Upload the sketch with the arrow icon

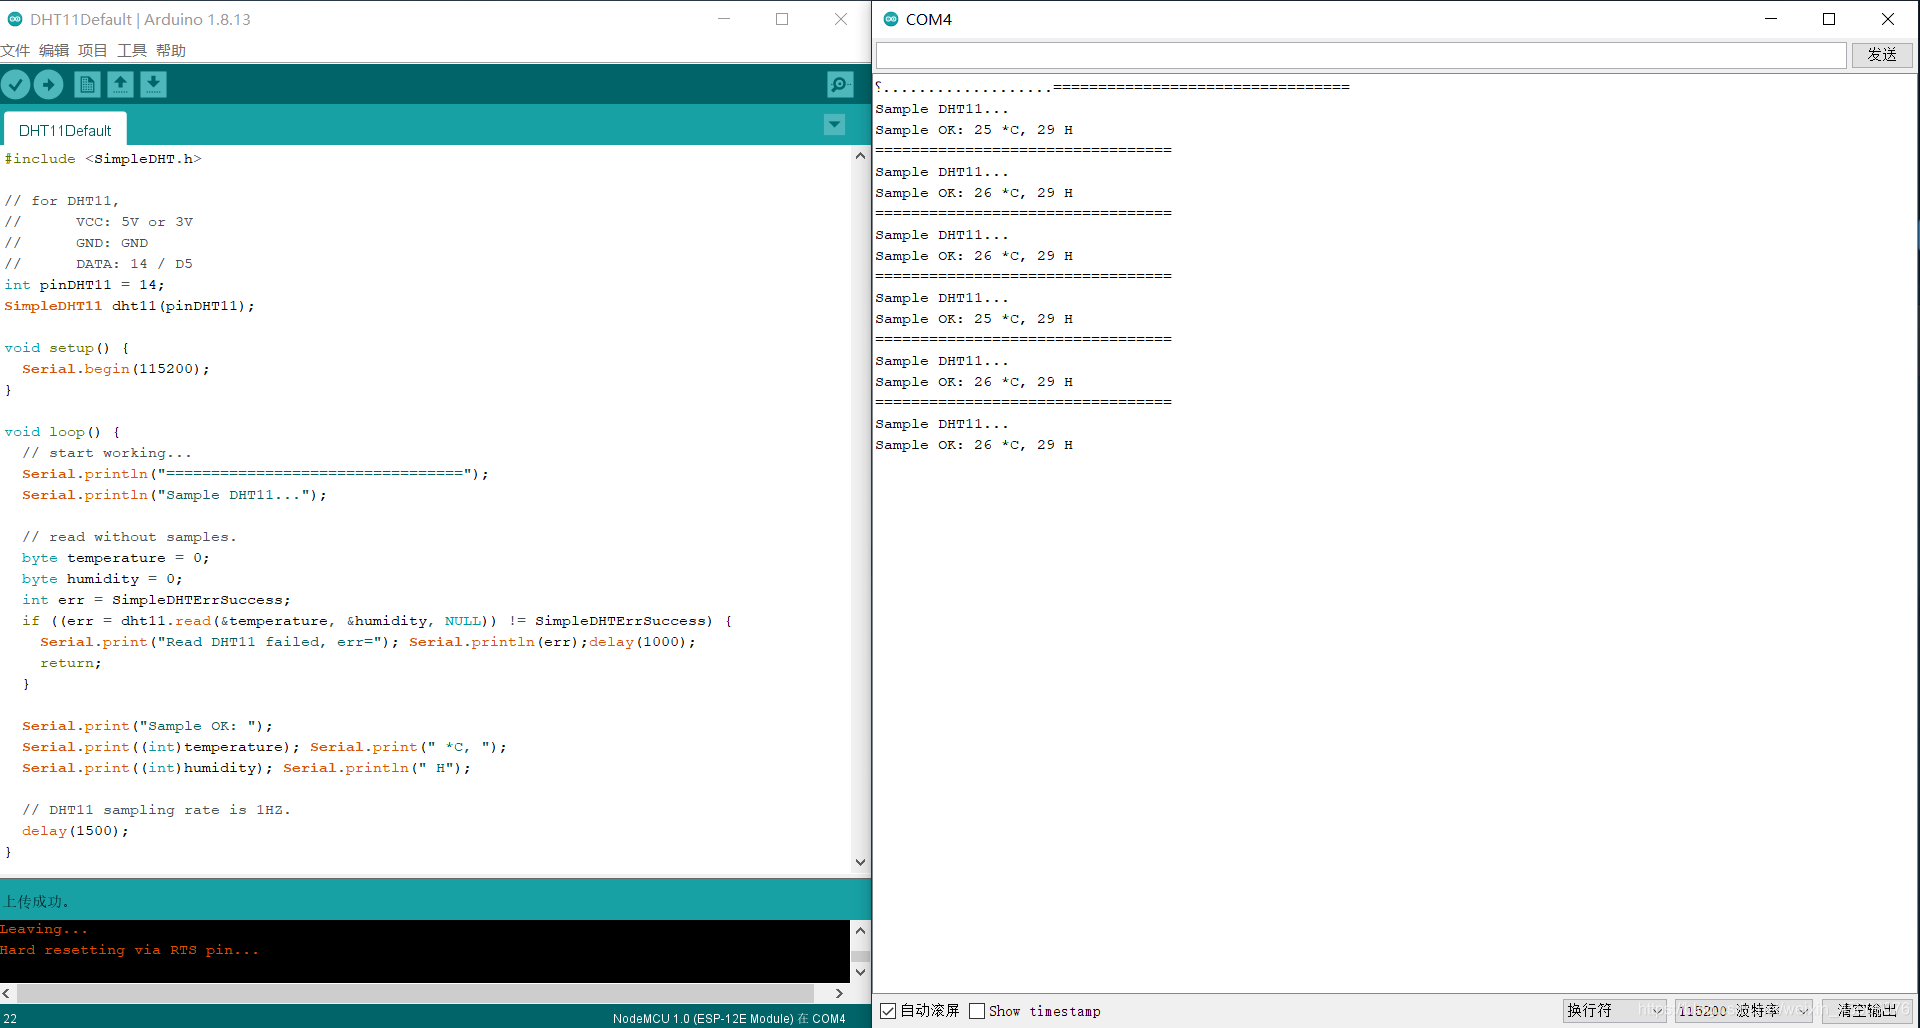pos(48,85)
